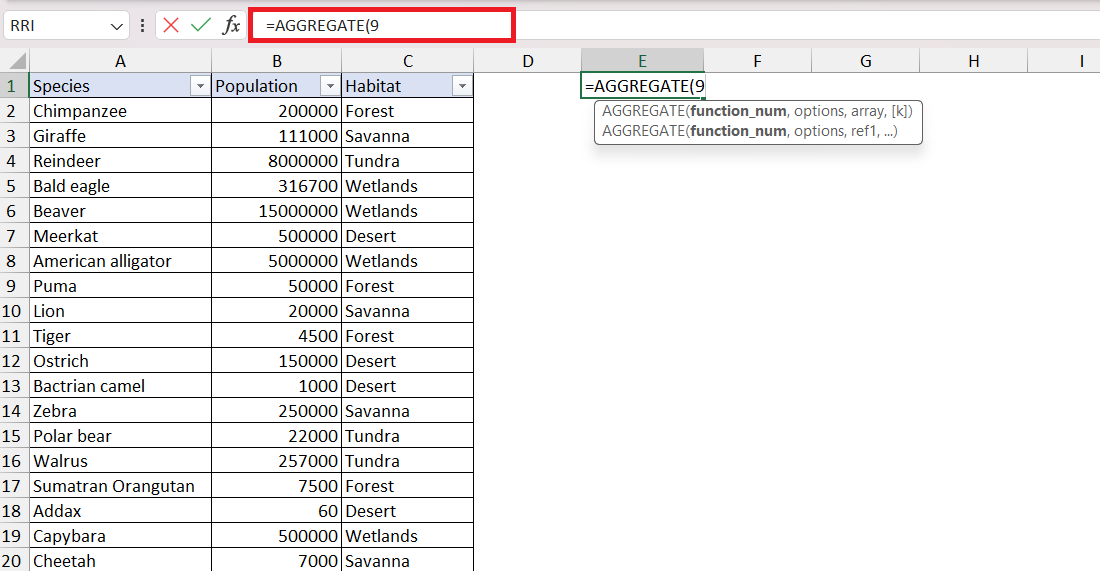Cancel formula entry with the red X

pos(170,25)
